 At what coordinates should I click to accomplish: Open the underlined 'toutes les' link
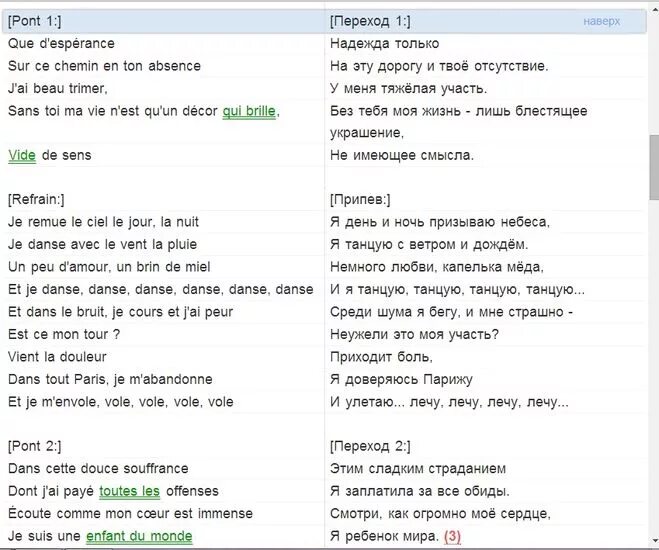129,491
